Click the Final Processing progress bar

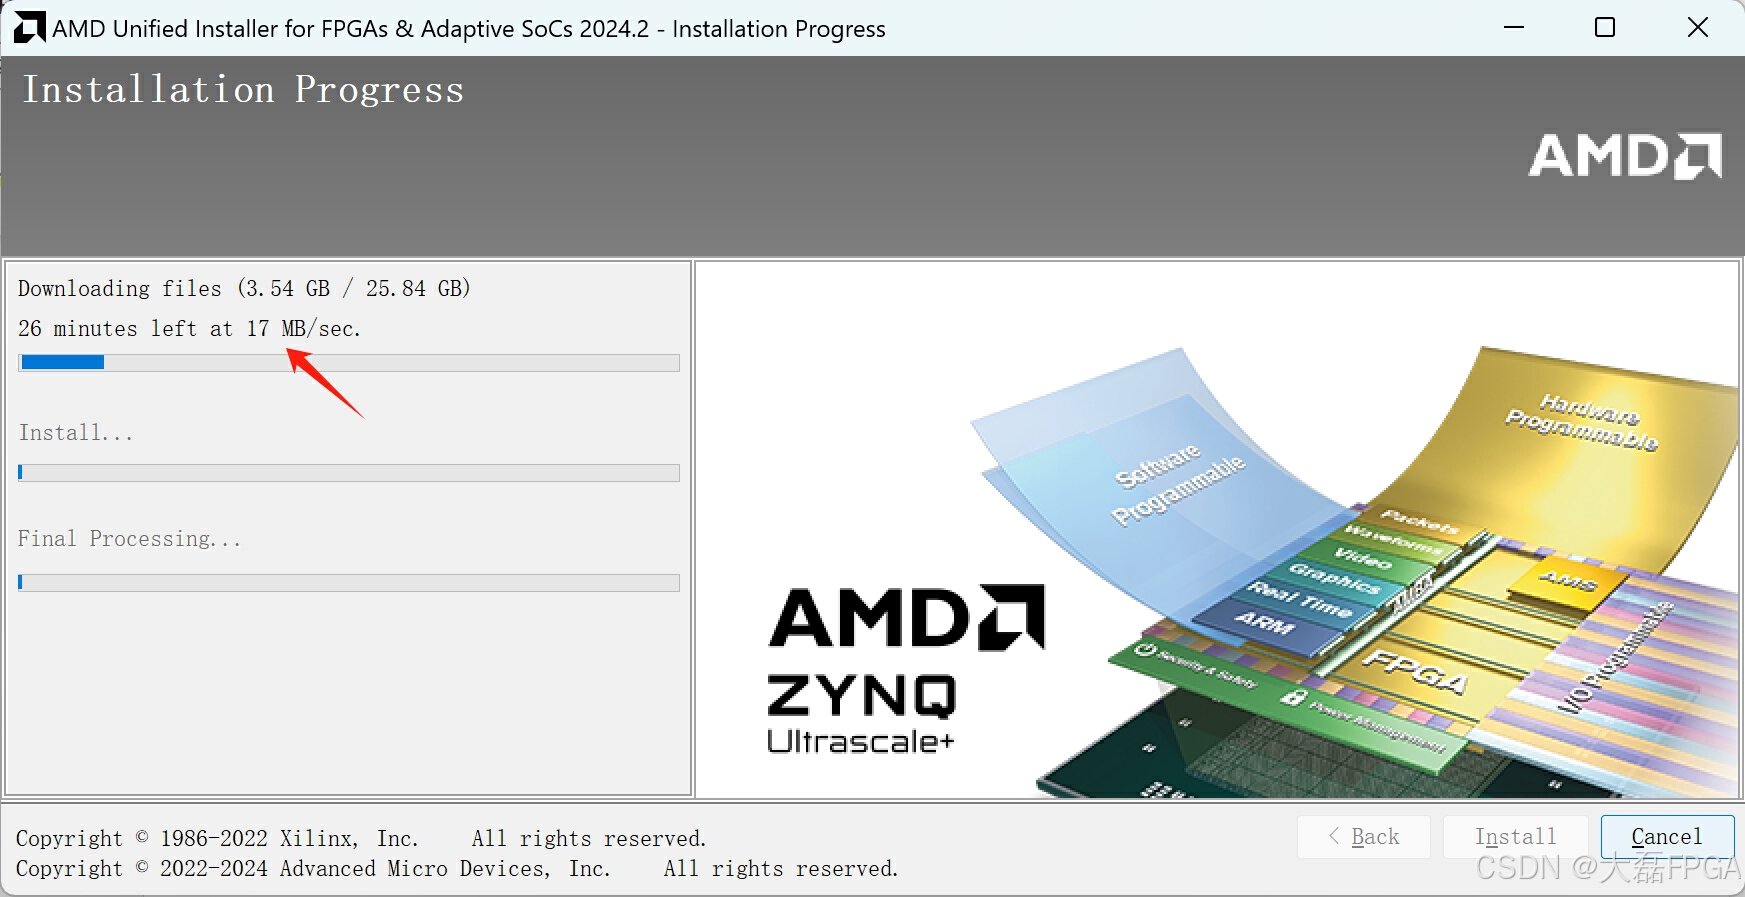click(x=349, y=582)
